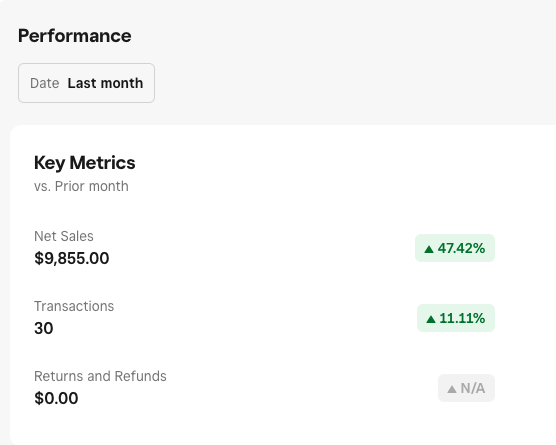Click the $0.00 refunds amount

tap(56, 398)
